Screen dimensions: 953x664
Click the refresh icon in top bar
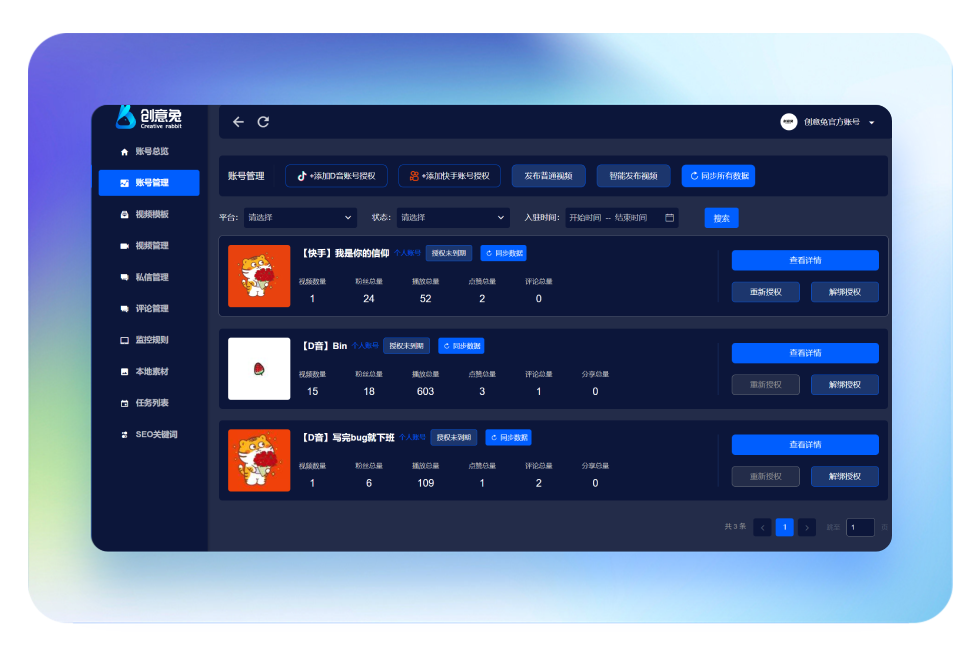click(x=264, y=122)
